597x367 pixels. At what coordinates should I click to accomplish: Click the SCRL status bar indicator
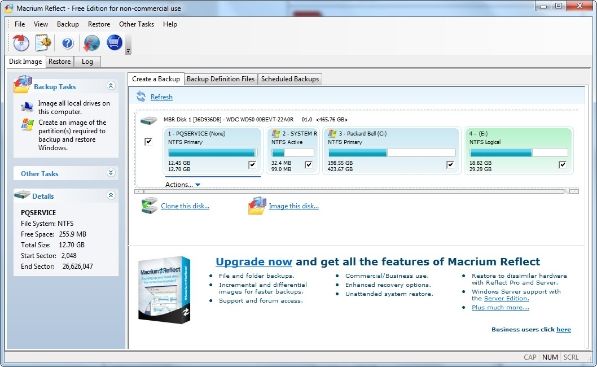coord(571,357)
